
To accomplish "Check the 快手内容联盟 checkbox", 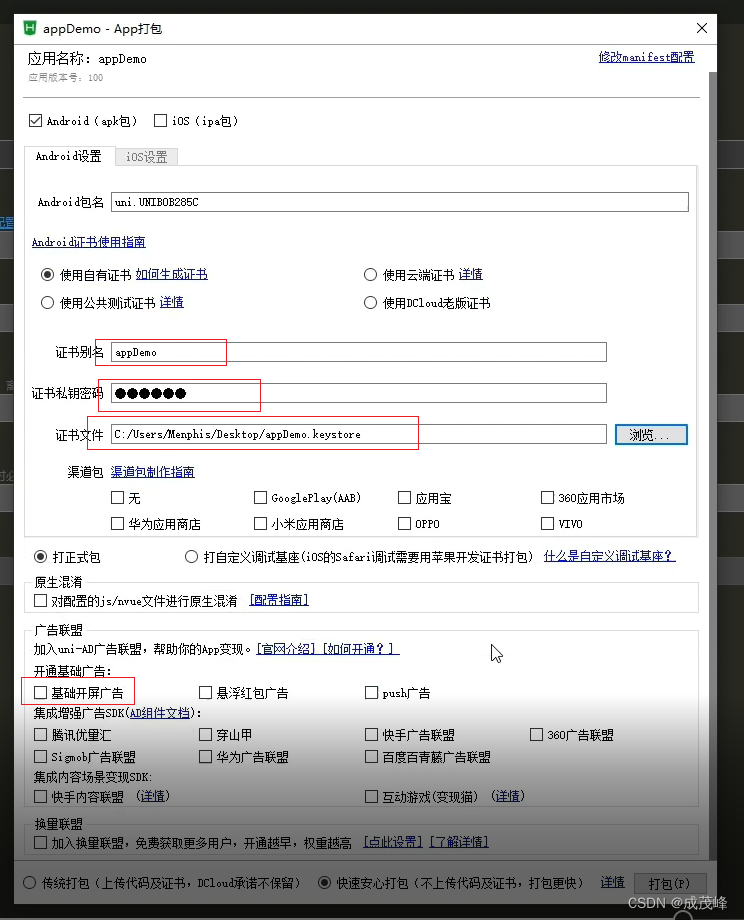I will (x=40, y=797).
